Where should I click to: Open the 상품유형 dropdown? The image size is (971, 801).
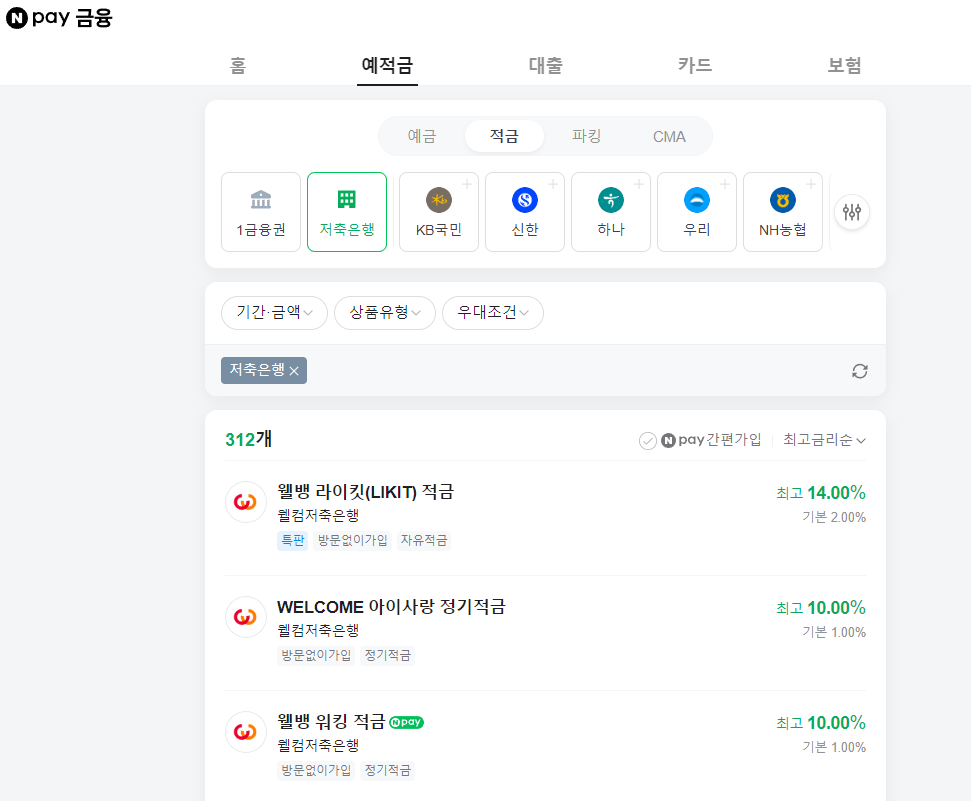point(384,313)
